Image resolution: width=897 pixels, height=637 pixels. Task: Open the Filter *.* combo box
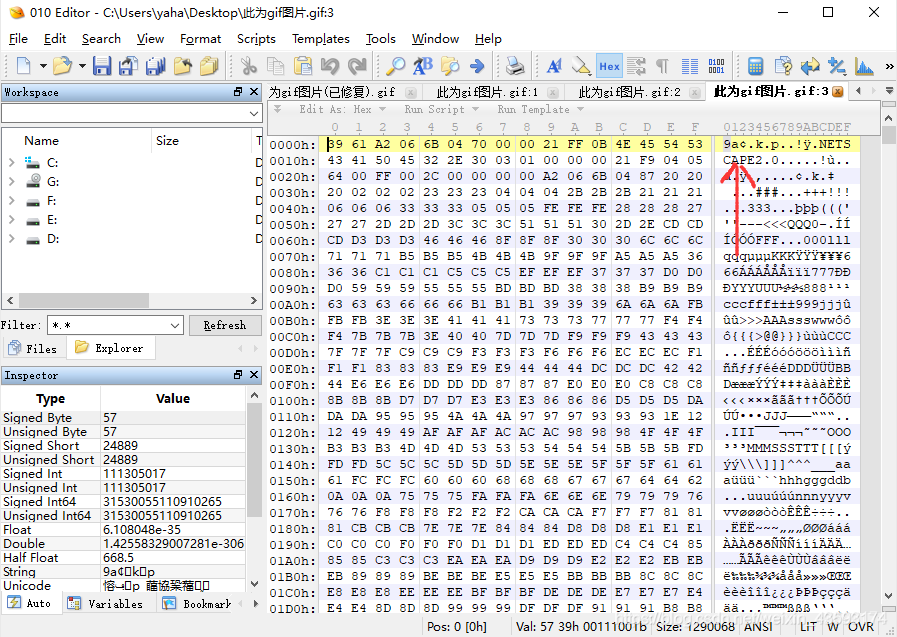coord(116,325)
